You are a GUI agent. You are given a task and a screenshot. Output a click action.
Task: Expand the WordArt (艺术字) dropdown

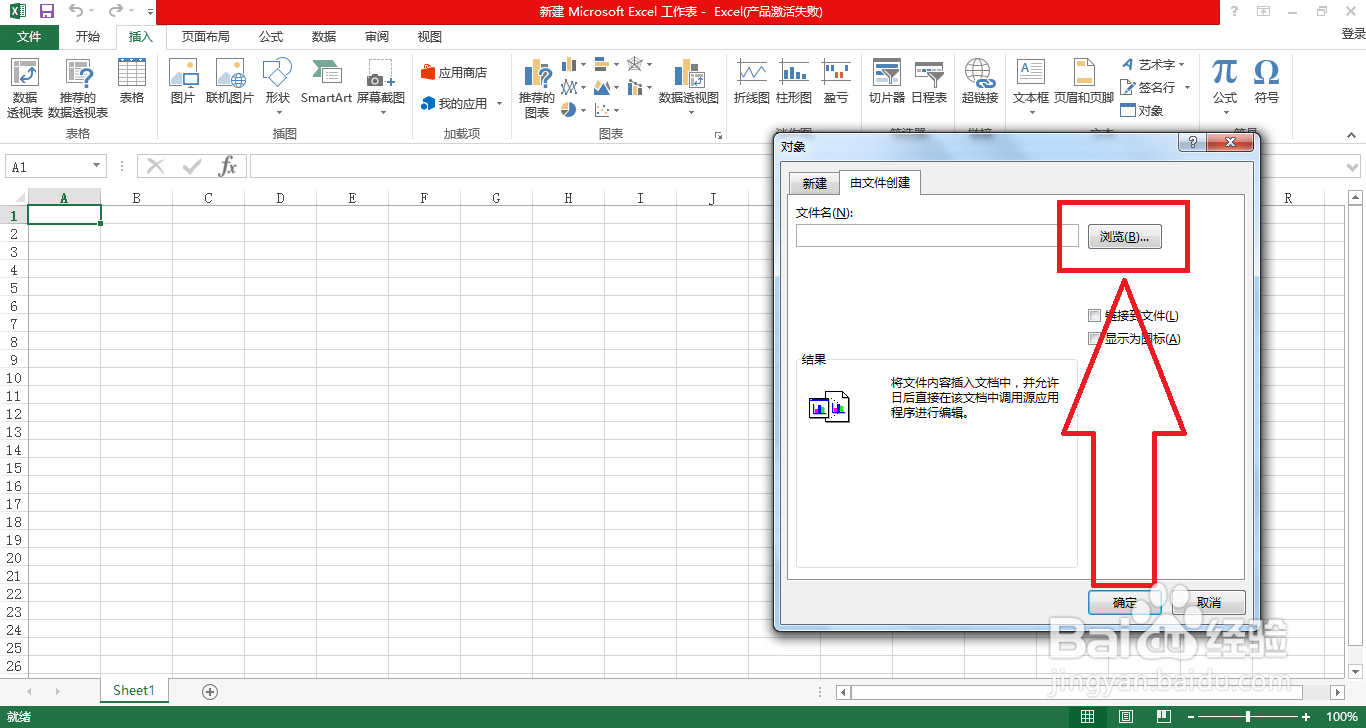[x=1181, y=65]
